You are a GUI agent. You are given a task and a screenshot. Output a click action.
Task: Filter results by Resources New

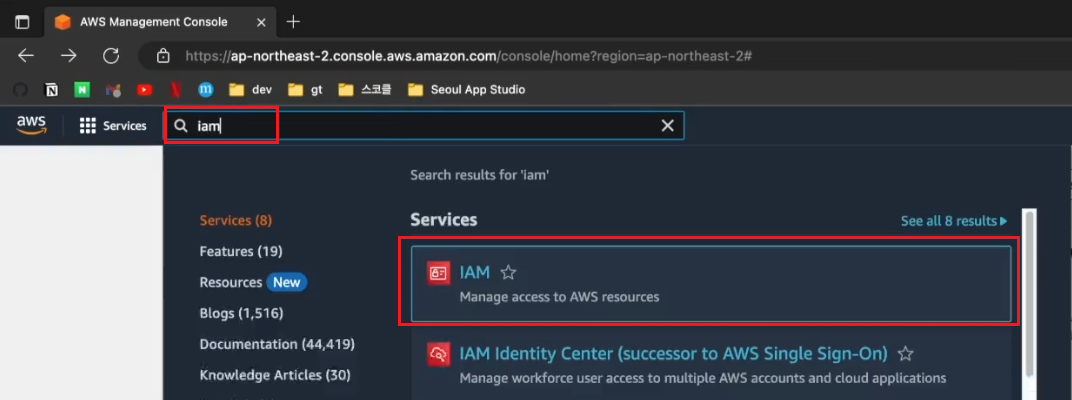click(253, 282)
